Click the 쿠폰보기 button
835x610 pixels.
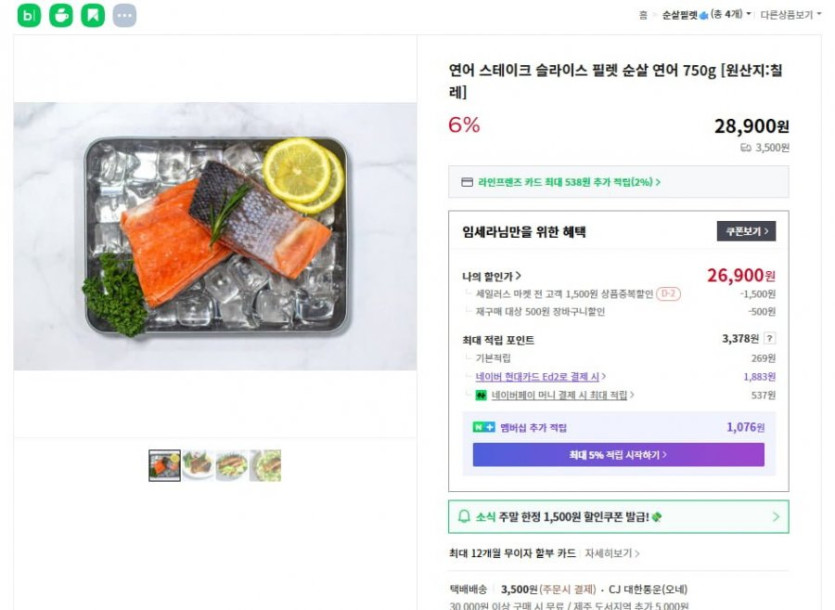coord(746,231)
